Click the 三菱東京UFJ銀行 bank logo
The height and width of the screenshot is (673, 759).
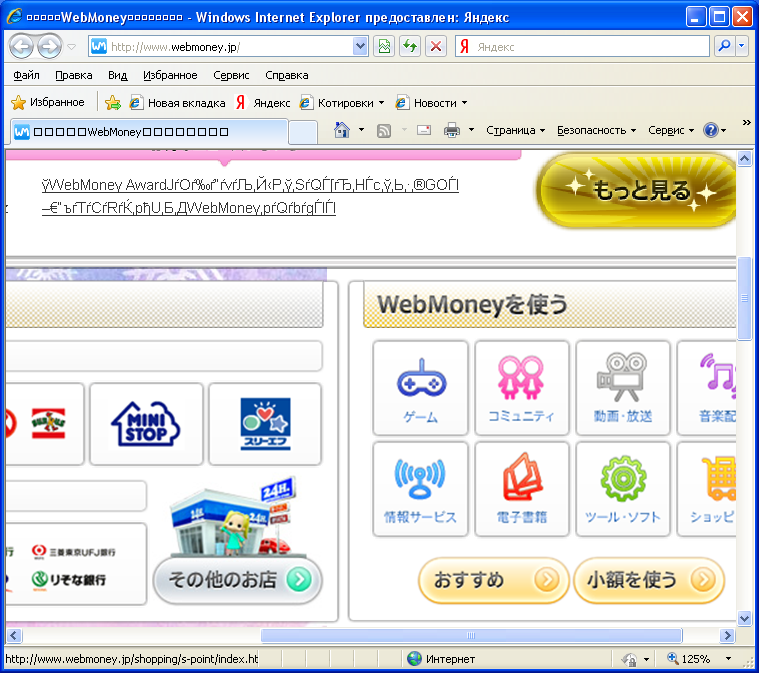(x=74, y=552)
